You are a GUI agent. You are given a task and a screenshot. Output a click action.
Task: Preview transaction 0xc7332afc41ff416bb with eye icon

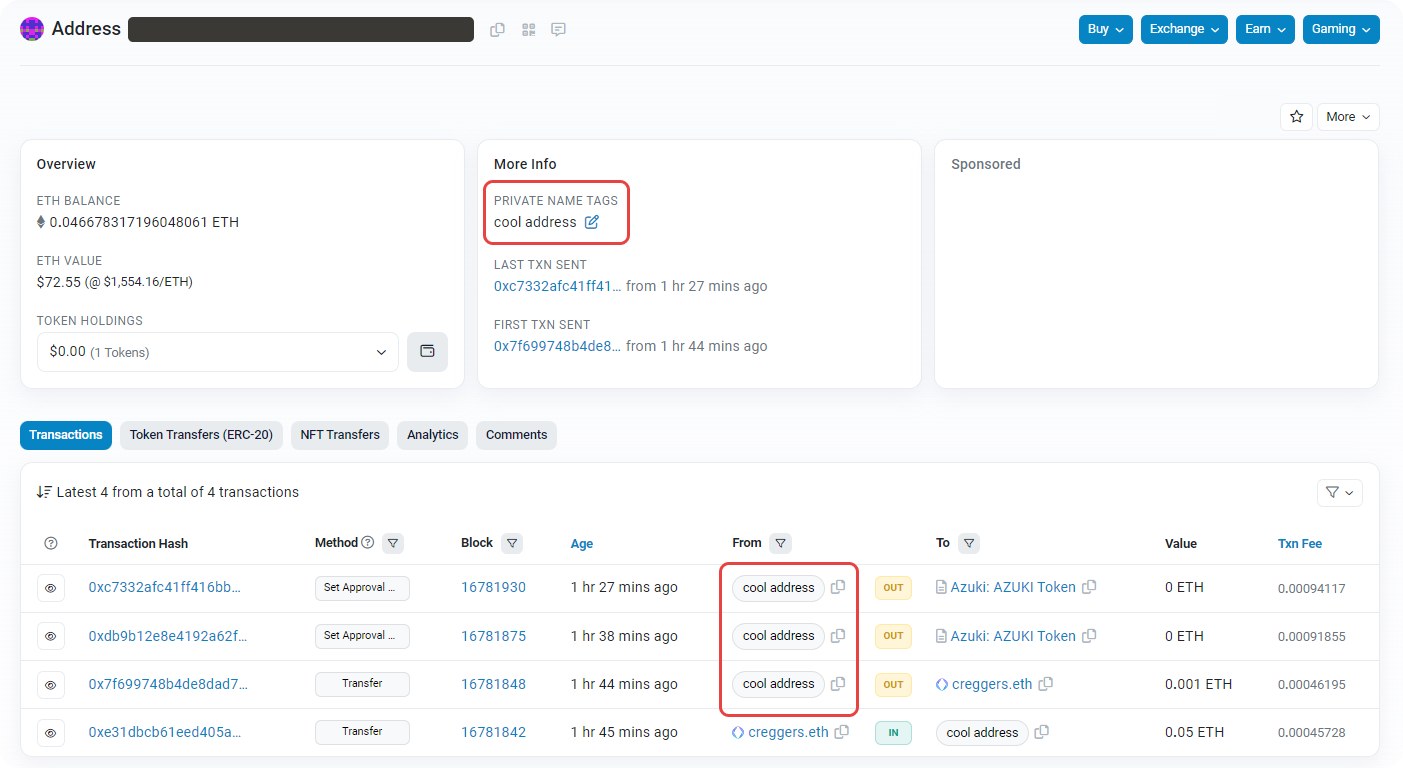(x=51, y=588)
